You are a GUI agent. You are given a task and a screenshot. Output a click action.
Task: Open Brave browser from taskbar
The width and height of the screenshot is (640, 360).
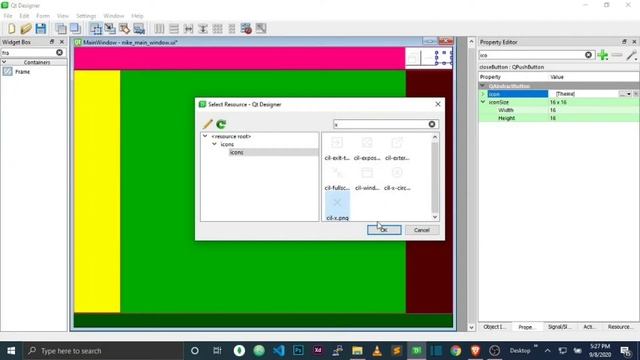475,351
